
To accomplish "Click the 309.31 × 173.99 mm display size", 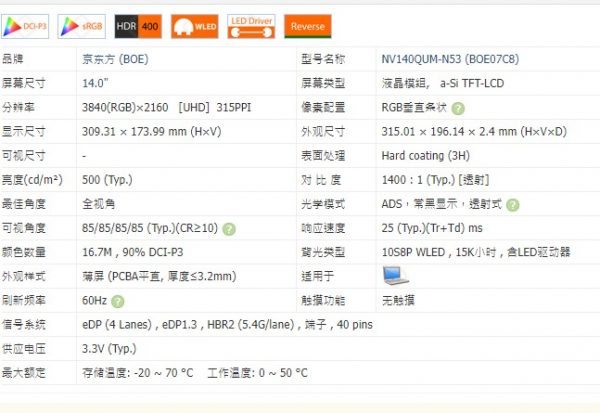I will (152, 132).
